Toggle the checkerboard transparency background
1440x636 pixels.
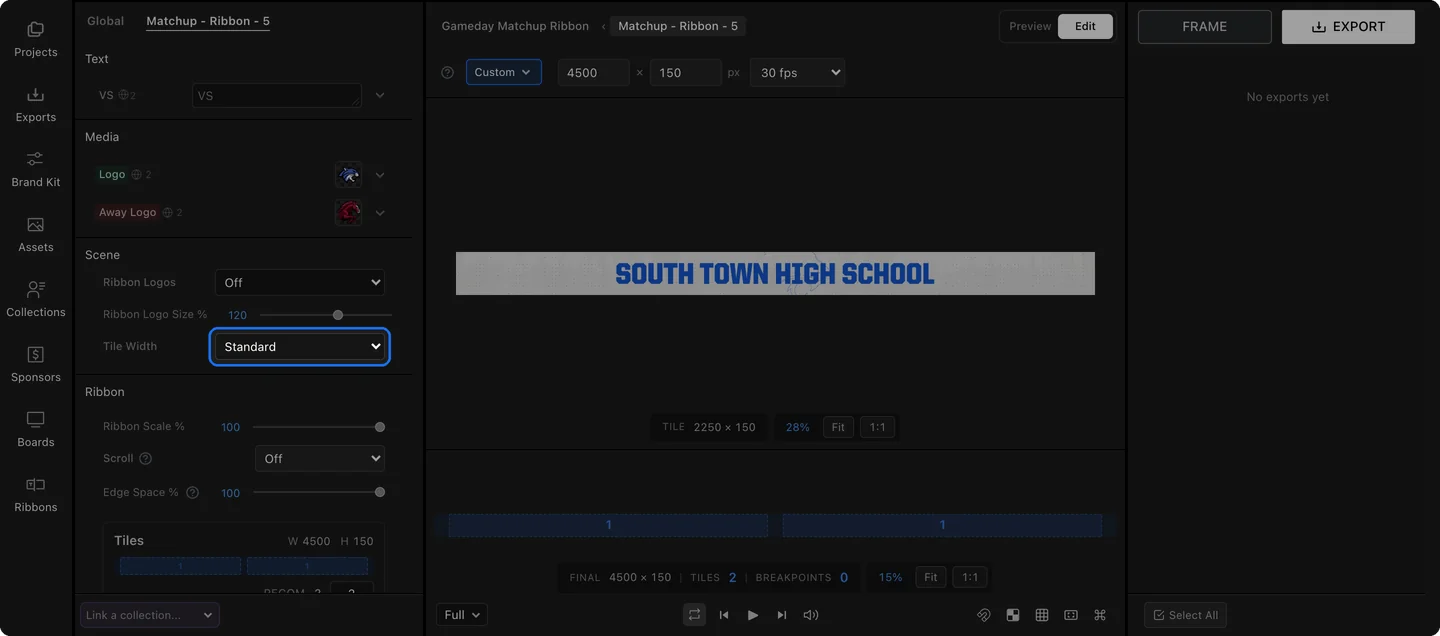point(1013,615)
